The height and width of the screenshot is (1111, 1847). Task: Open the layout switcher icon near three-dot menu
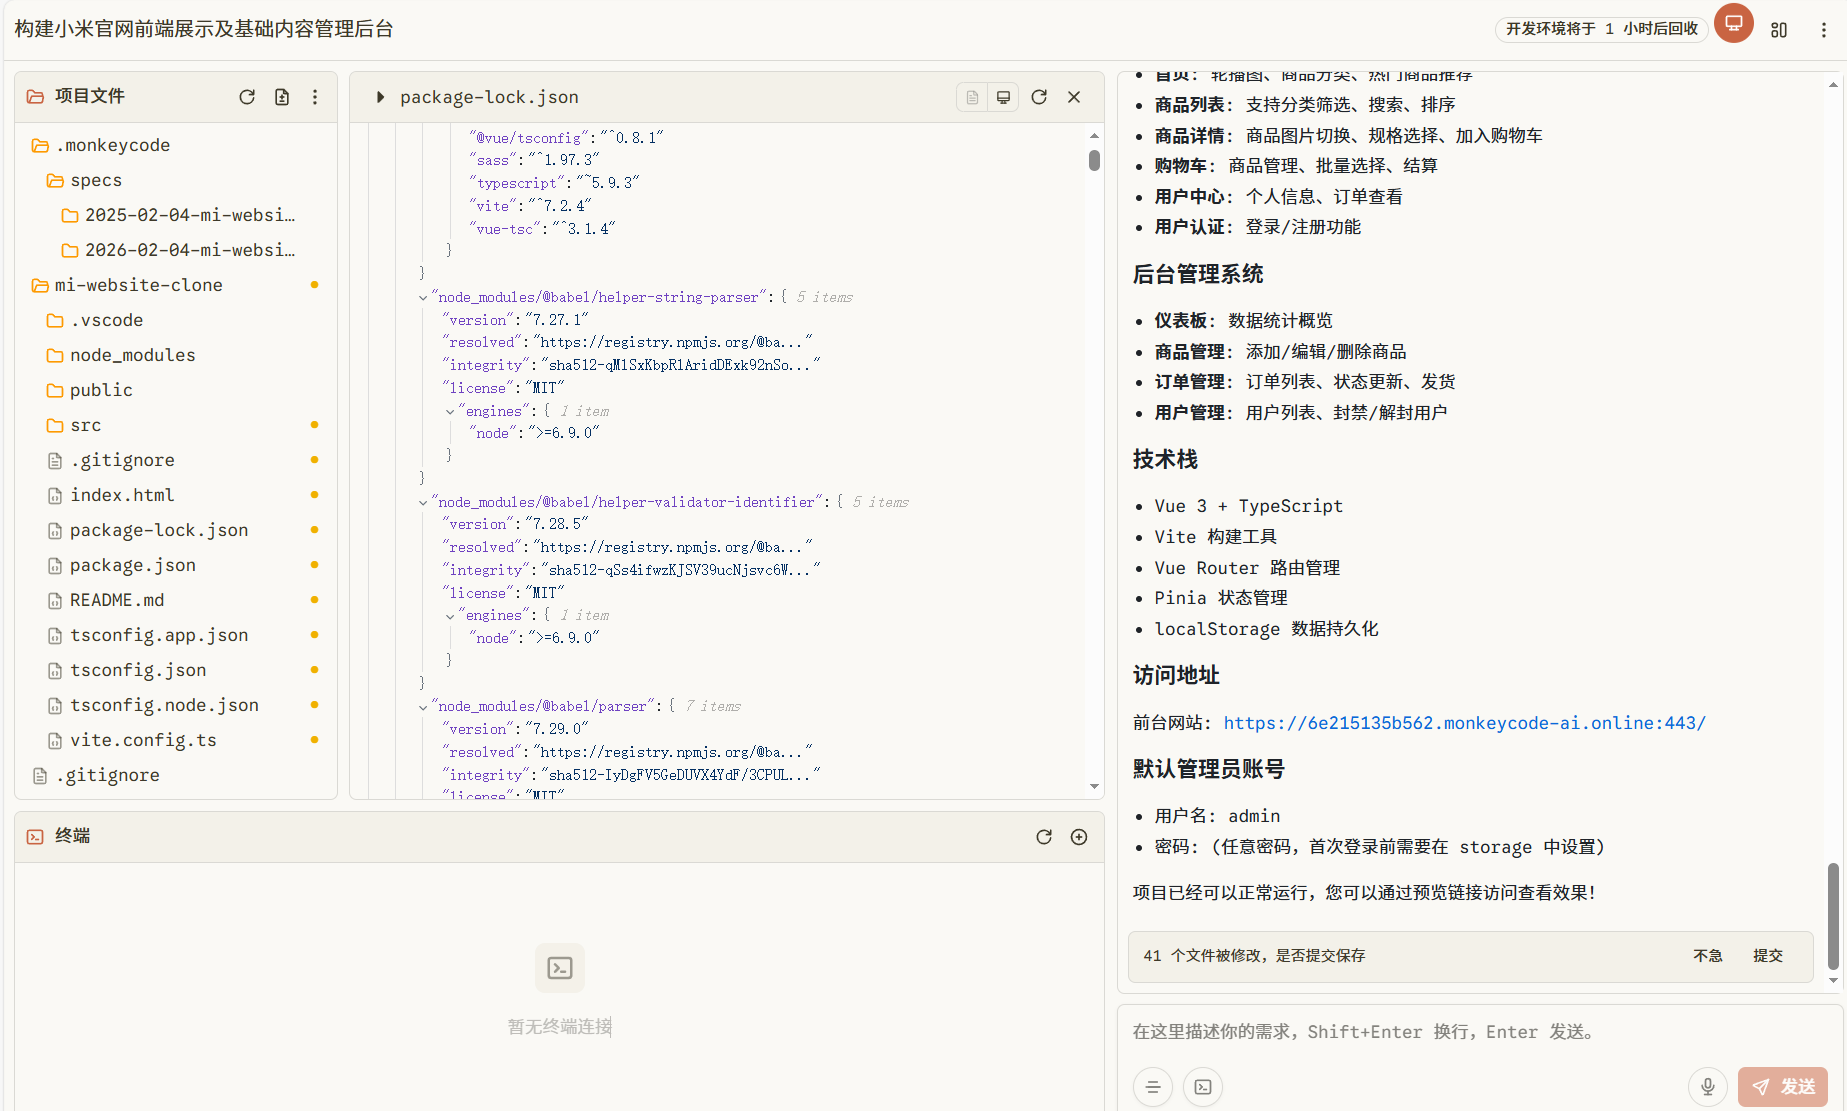[x=1779, y=30]
